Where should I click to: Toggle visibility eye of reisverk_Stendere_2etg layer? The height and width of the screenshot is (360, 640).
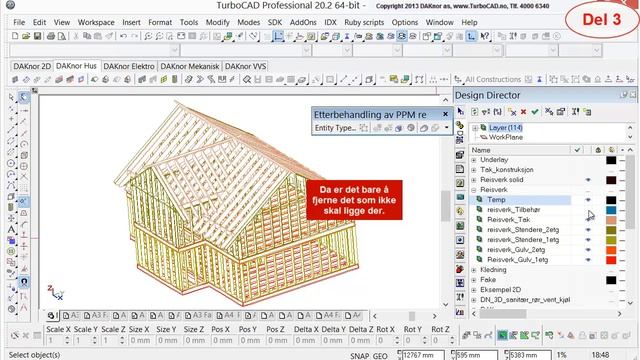pos(588,230)
